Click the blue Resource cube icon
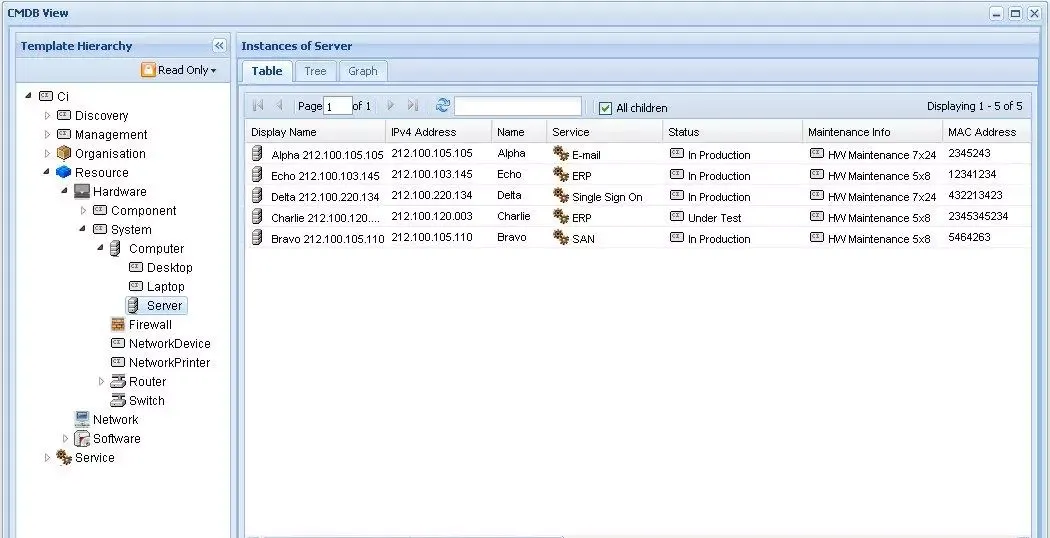Image resolution: width=1050 pixels, height=538 pixels. (64, 172)
